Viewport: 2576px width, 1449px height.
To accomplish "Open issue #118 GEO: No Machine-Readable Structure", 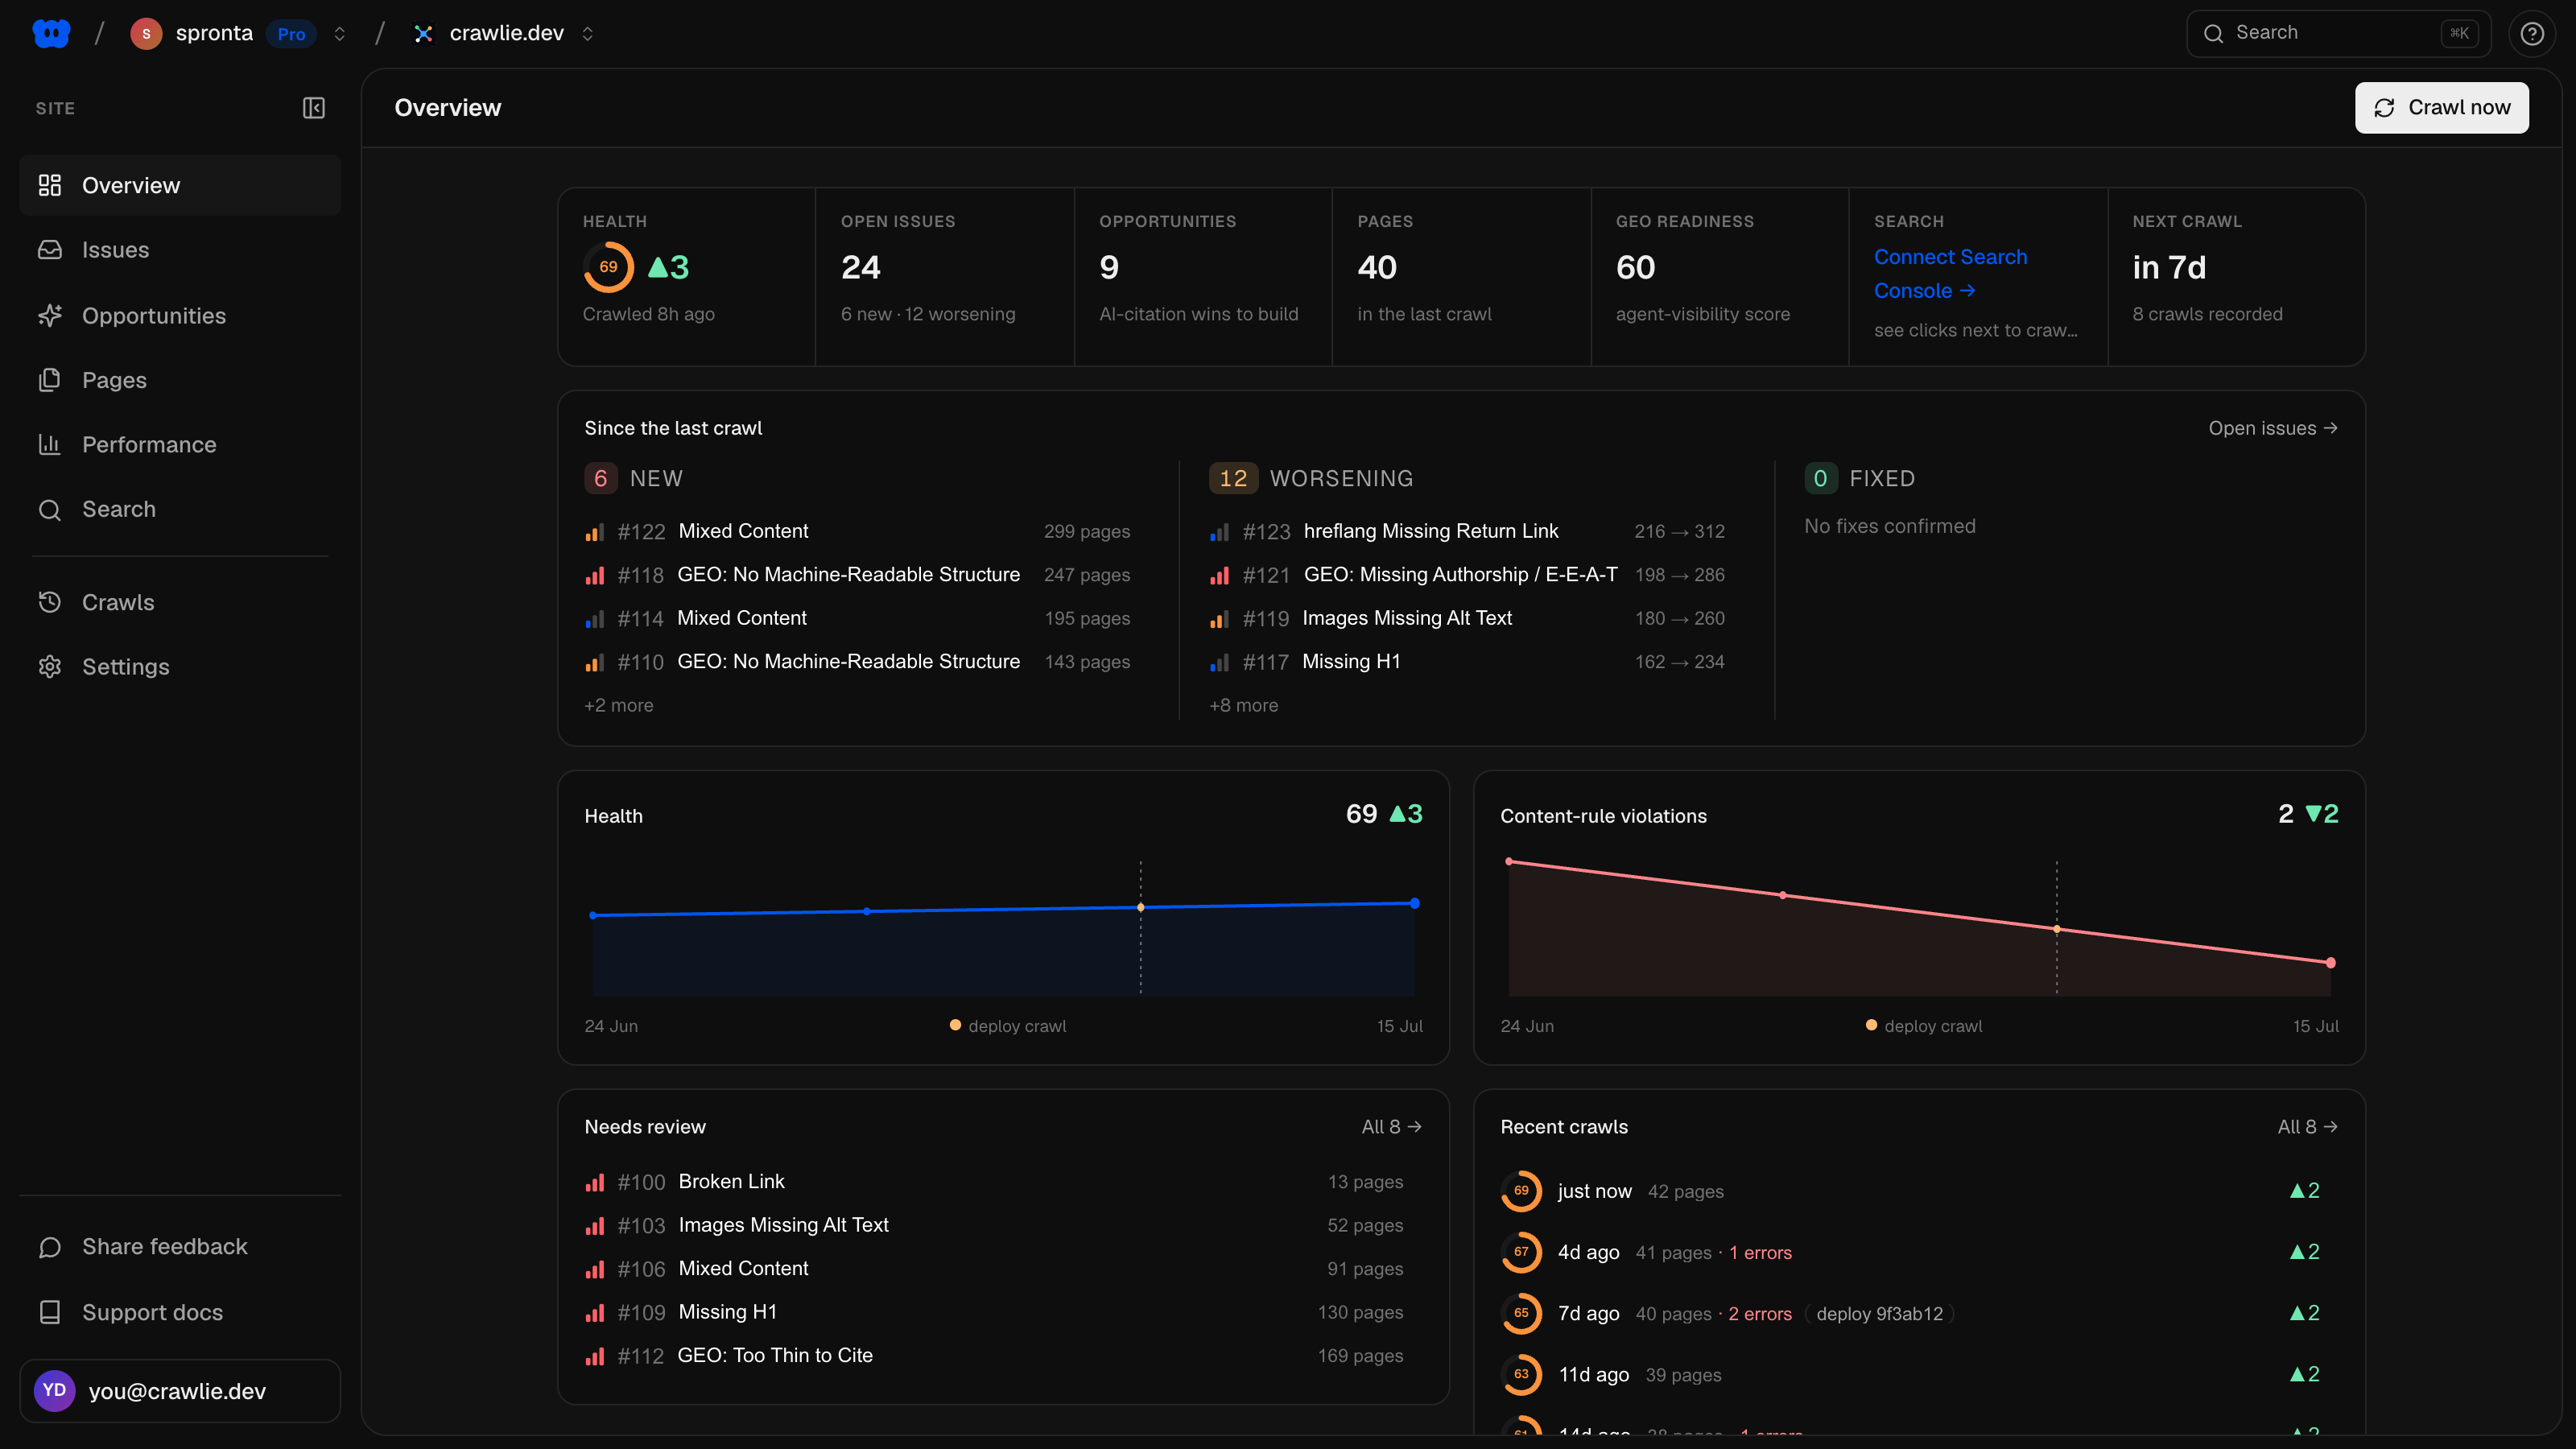I will click(857, 575).
